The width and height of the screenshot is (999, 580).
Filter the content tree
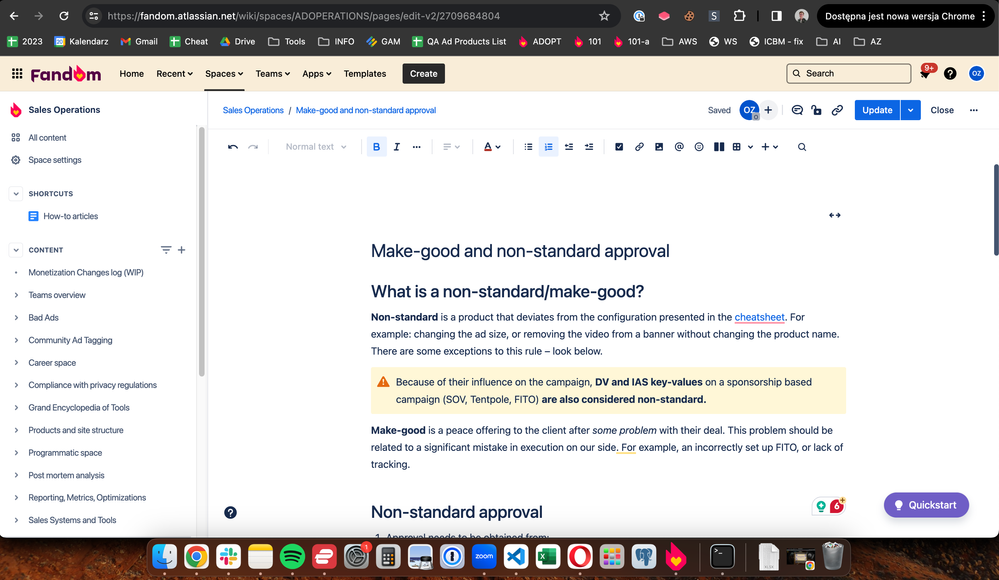click(166, 250)
